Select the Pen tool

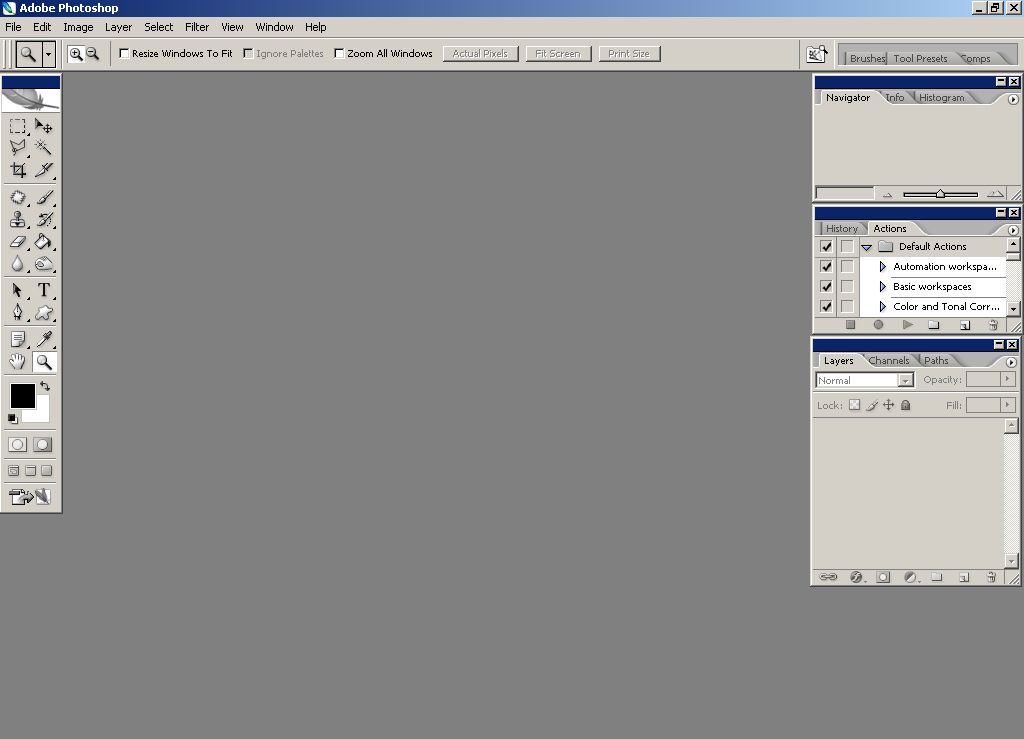(18, 312)
